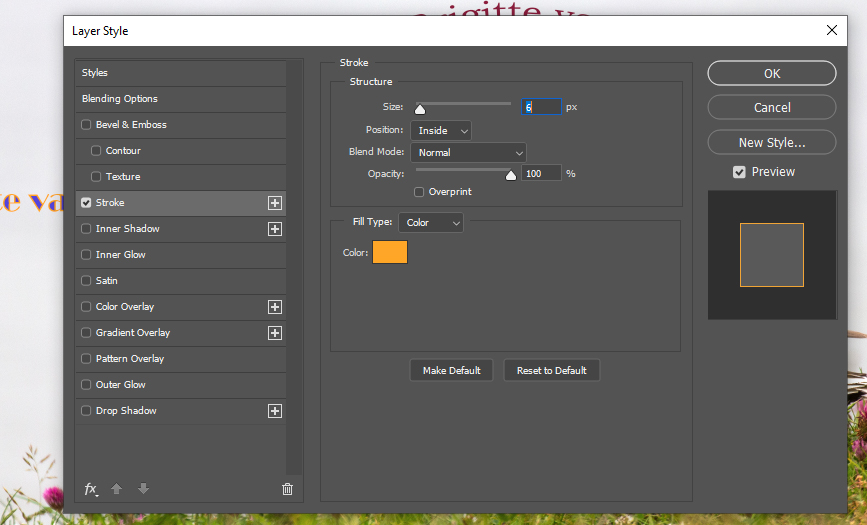The height and width of the screenshot is (525, 867).
Task: Click the trash delete effect icon
Action: click(x=287, y=489)
